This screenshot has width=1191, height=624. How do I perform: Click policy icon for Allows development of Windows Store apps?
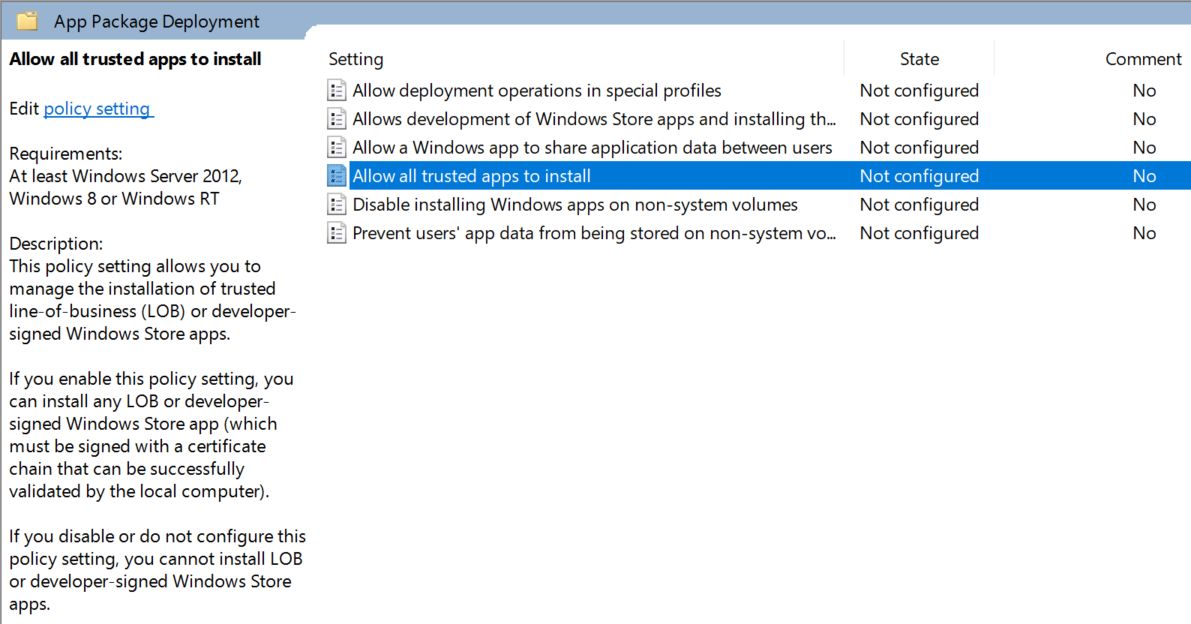coord(336,119)
